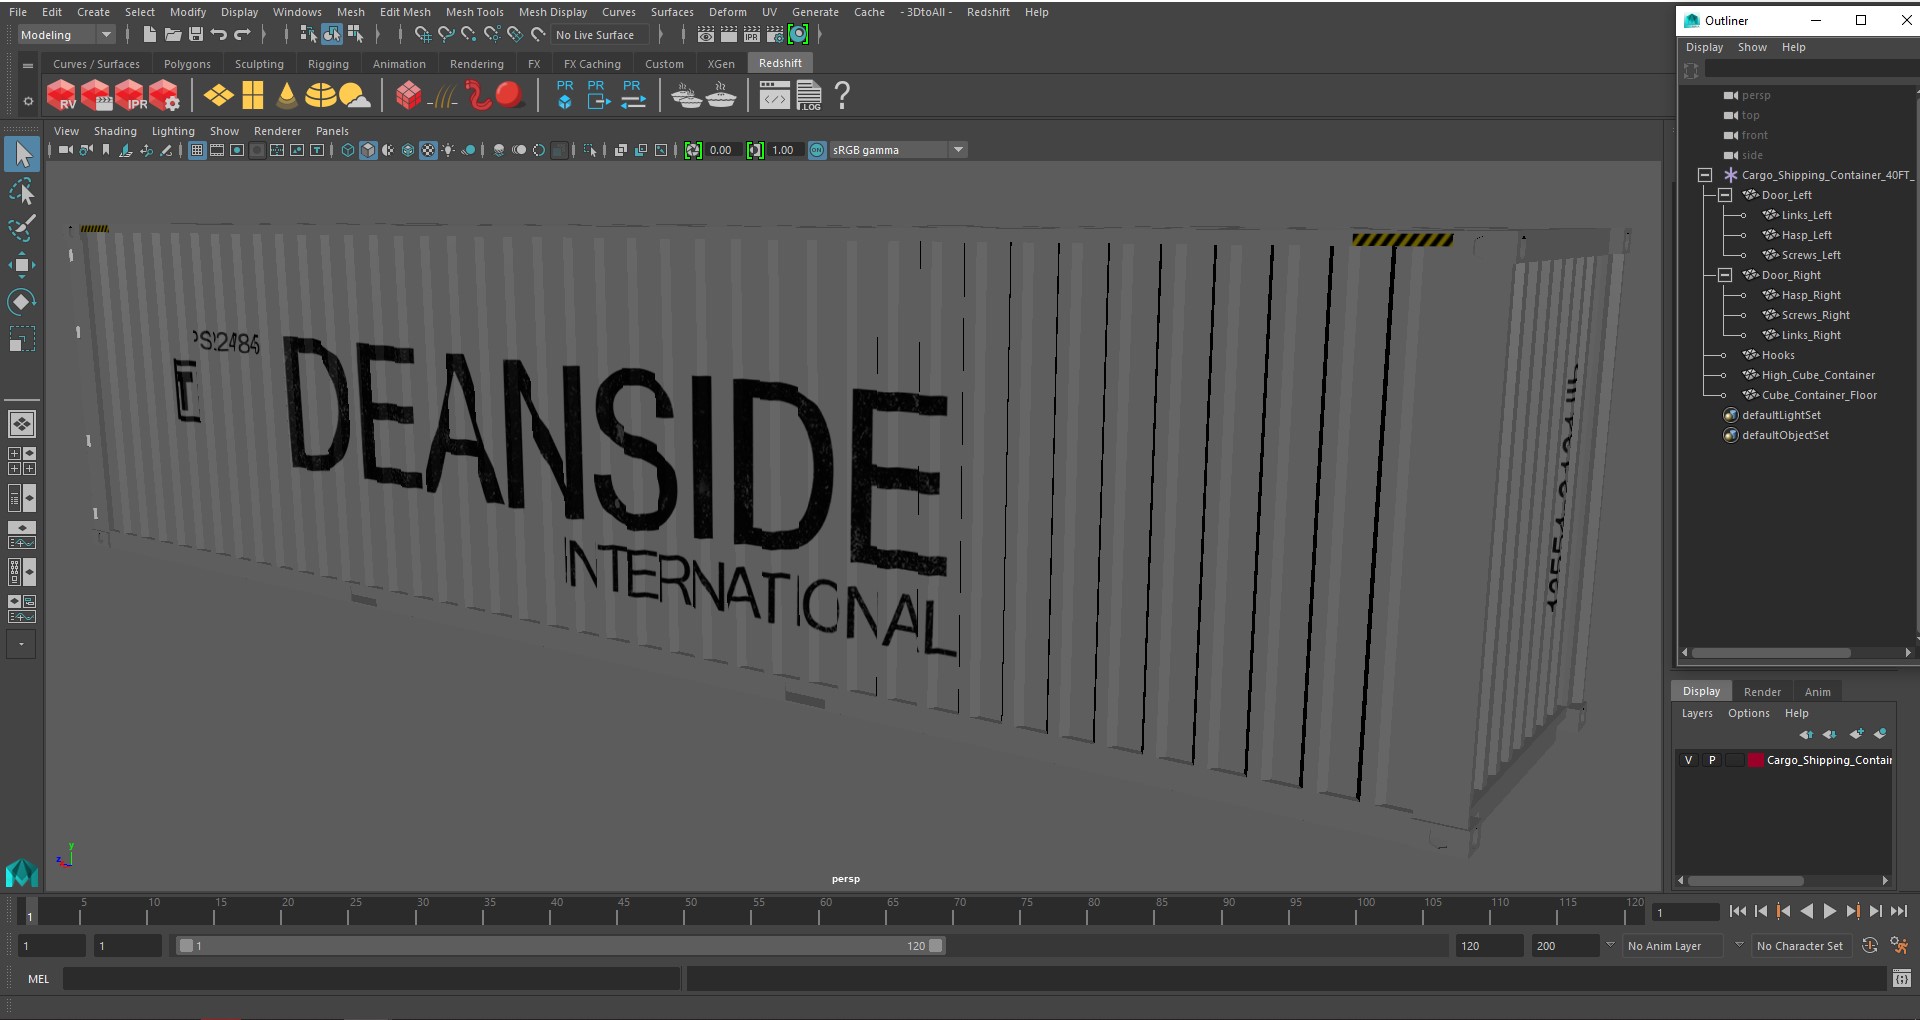
Task: Open the Outliner Show menu
Action: (x=1752, y=47)
